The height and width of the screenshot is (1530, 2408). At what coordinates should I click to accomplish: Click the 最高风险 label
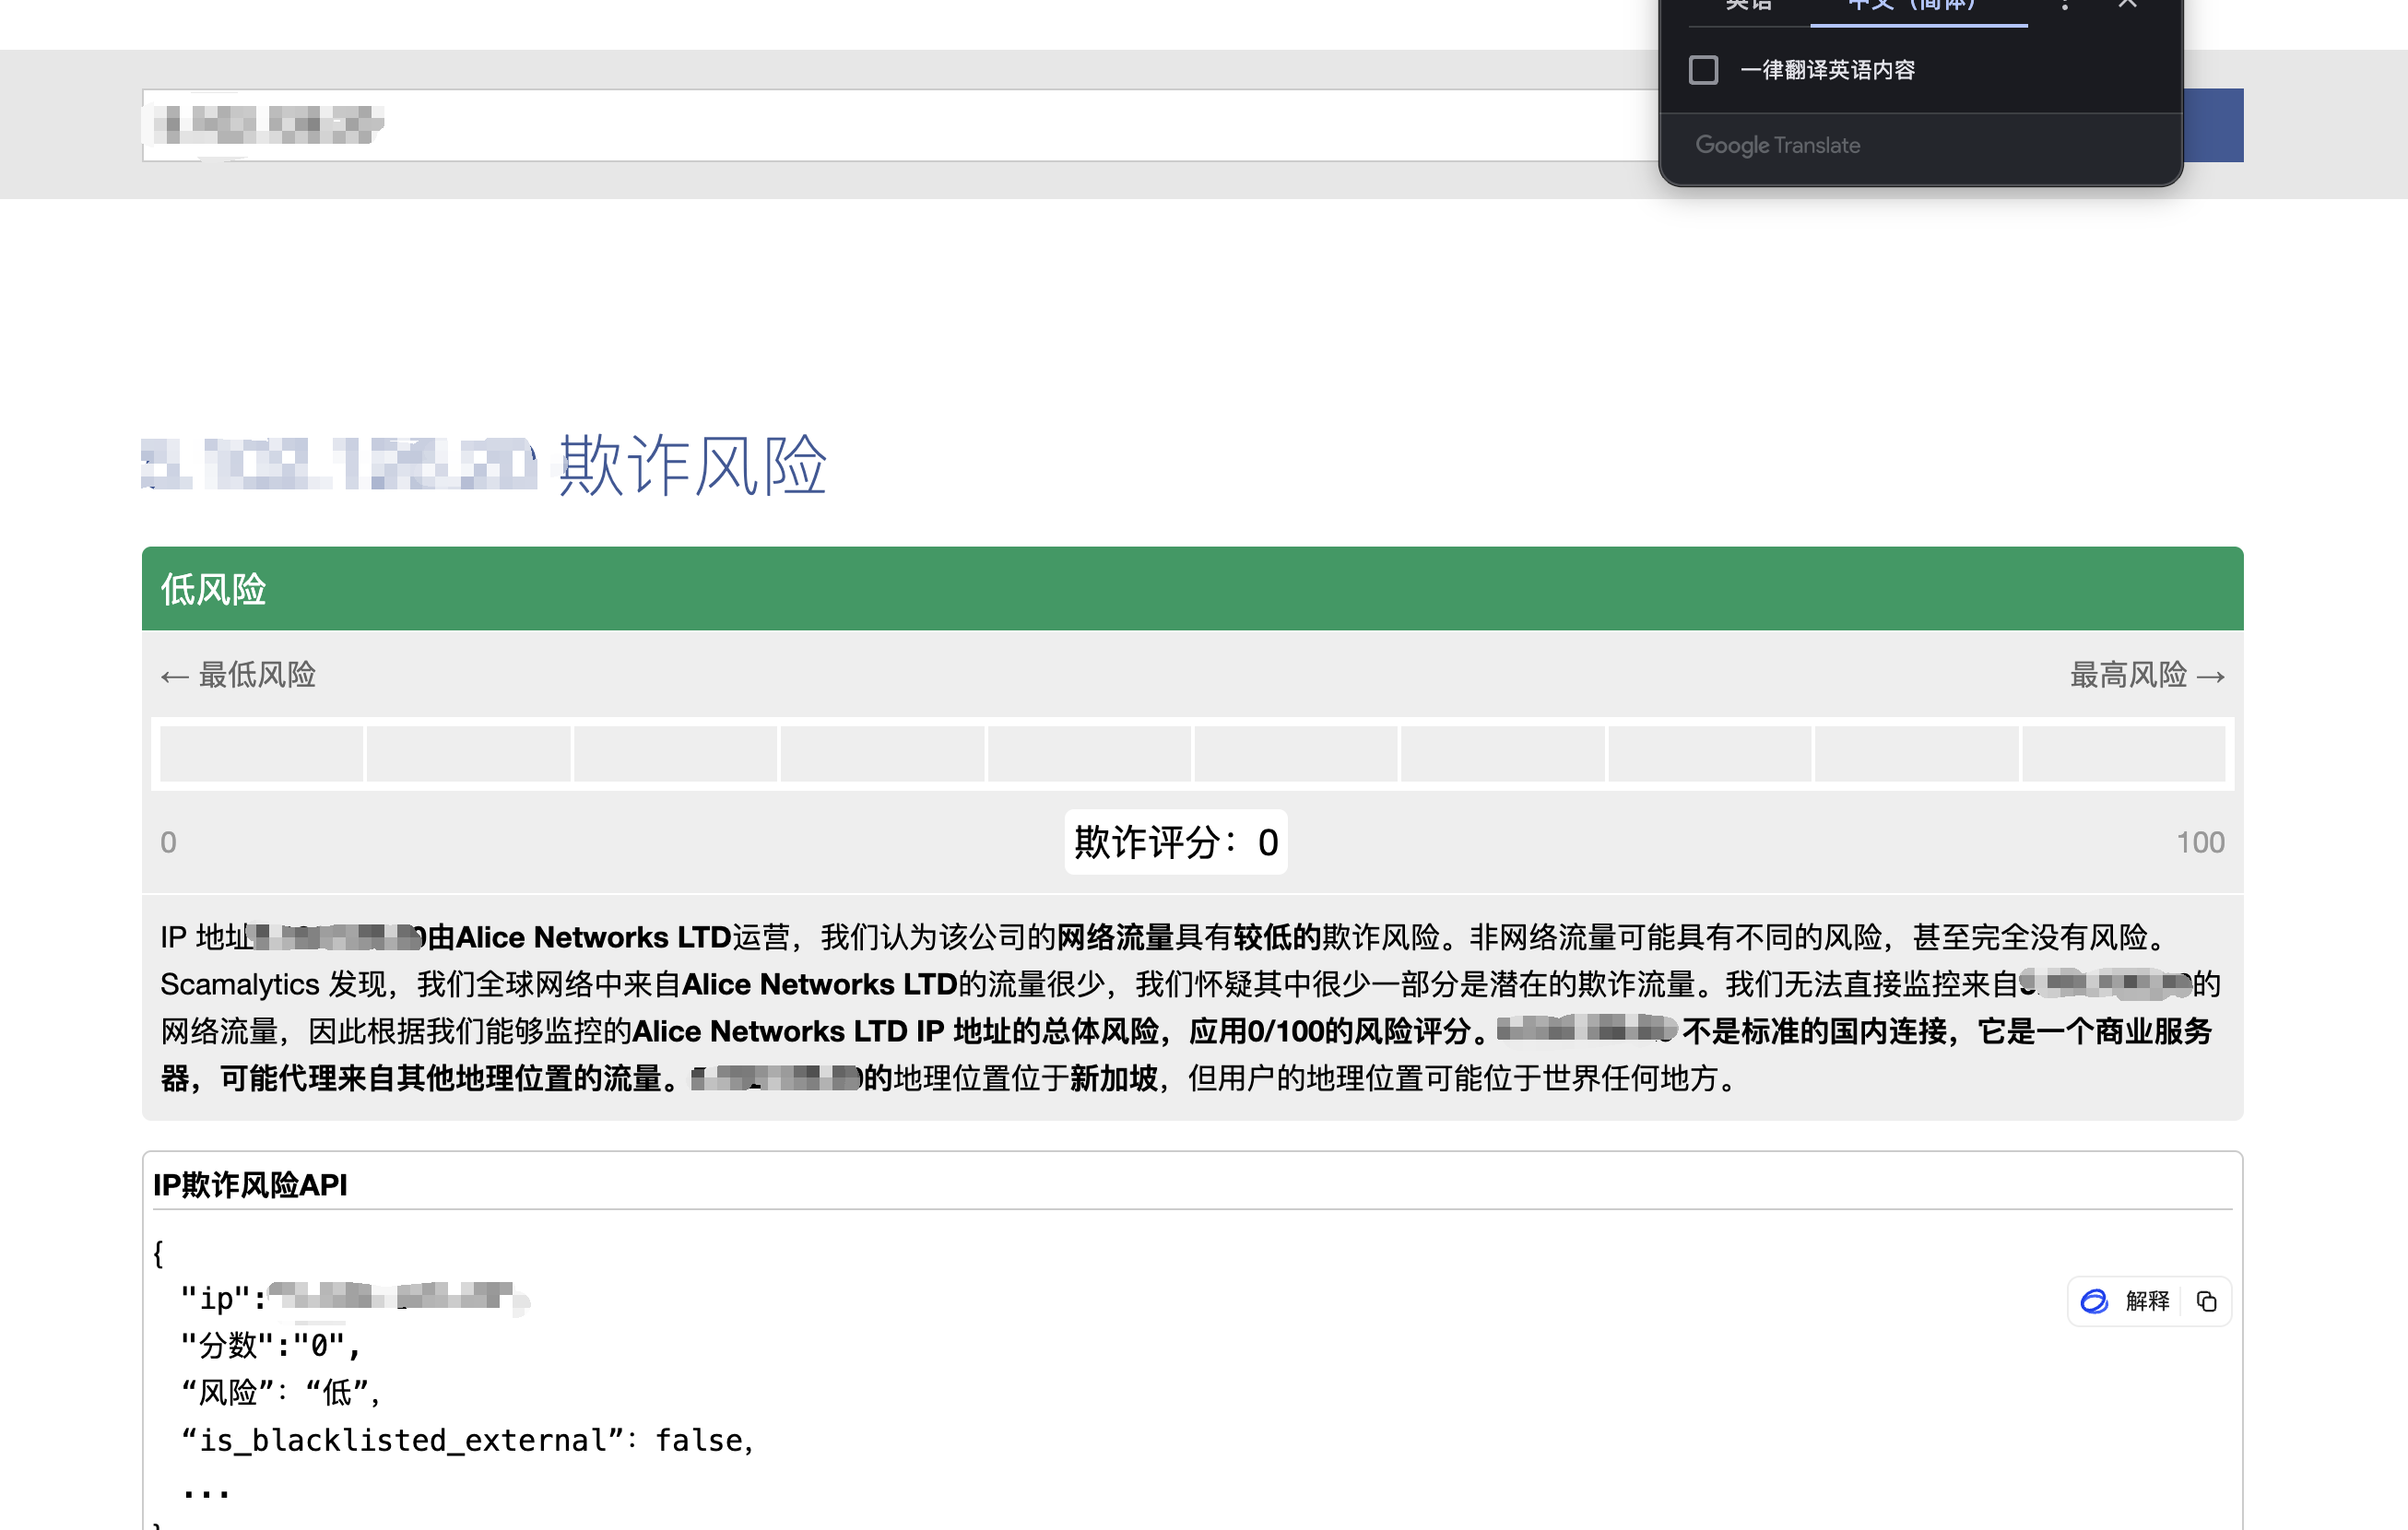pos(2147,675)
